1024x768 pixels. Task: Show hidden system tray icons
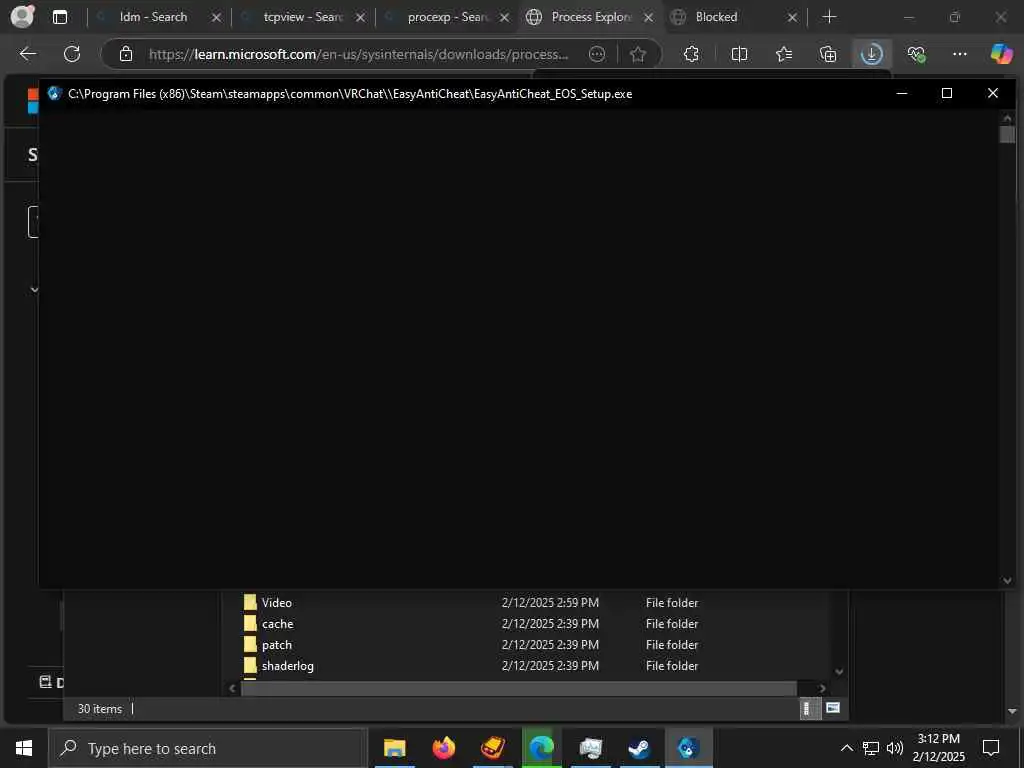pyautogui.click(x=846, y=748)
